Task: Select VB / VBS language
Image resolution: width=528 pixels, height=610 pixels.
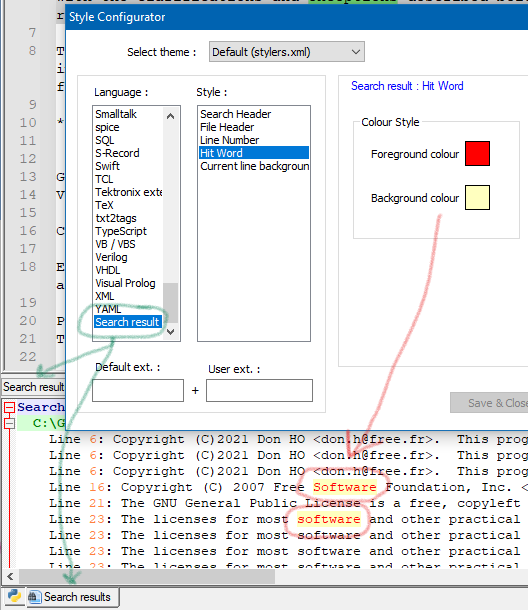Action: (x=115, y=244)
